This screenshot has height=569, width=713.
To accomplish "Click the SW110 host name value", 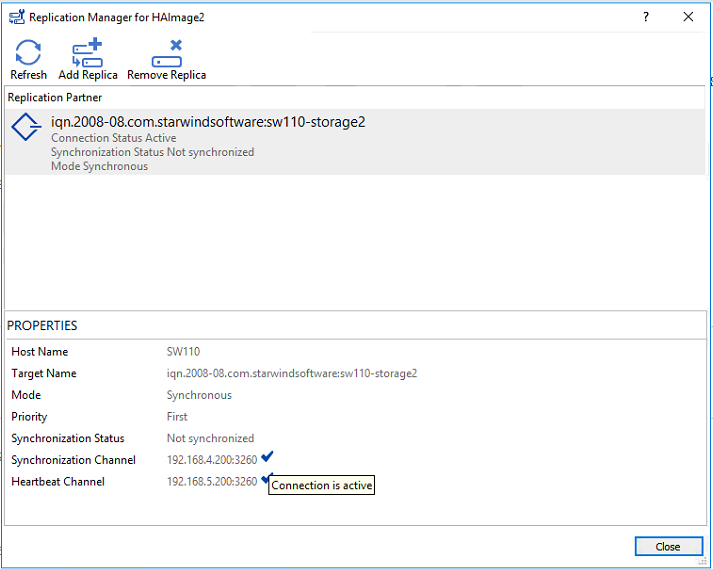I will pyautogui.click(x=183, y=352).
